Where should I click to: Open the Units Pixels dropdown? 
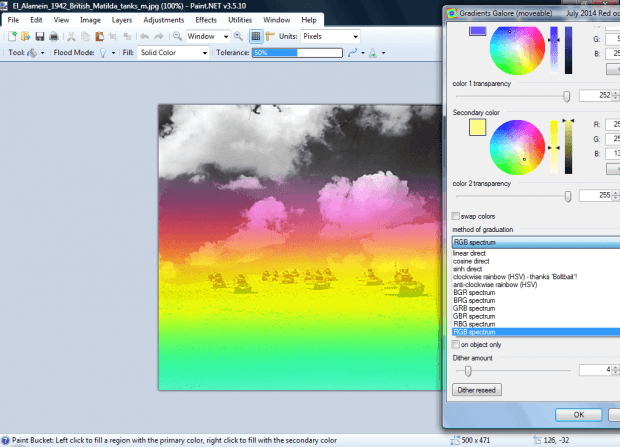330,36
